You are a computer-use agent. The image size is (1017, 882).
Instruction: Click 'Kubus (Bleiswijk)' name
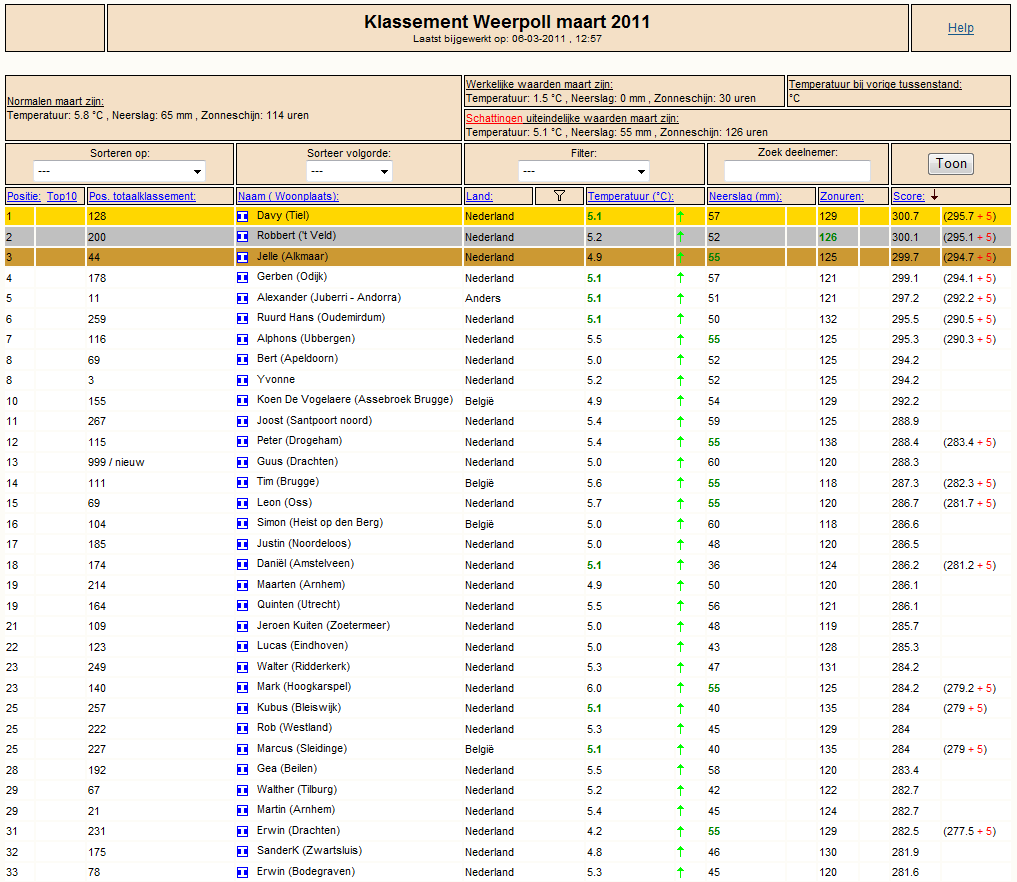pyautogui.click(x=298, y=707)
